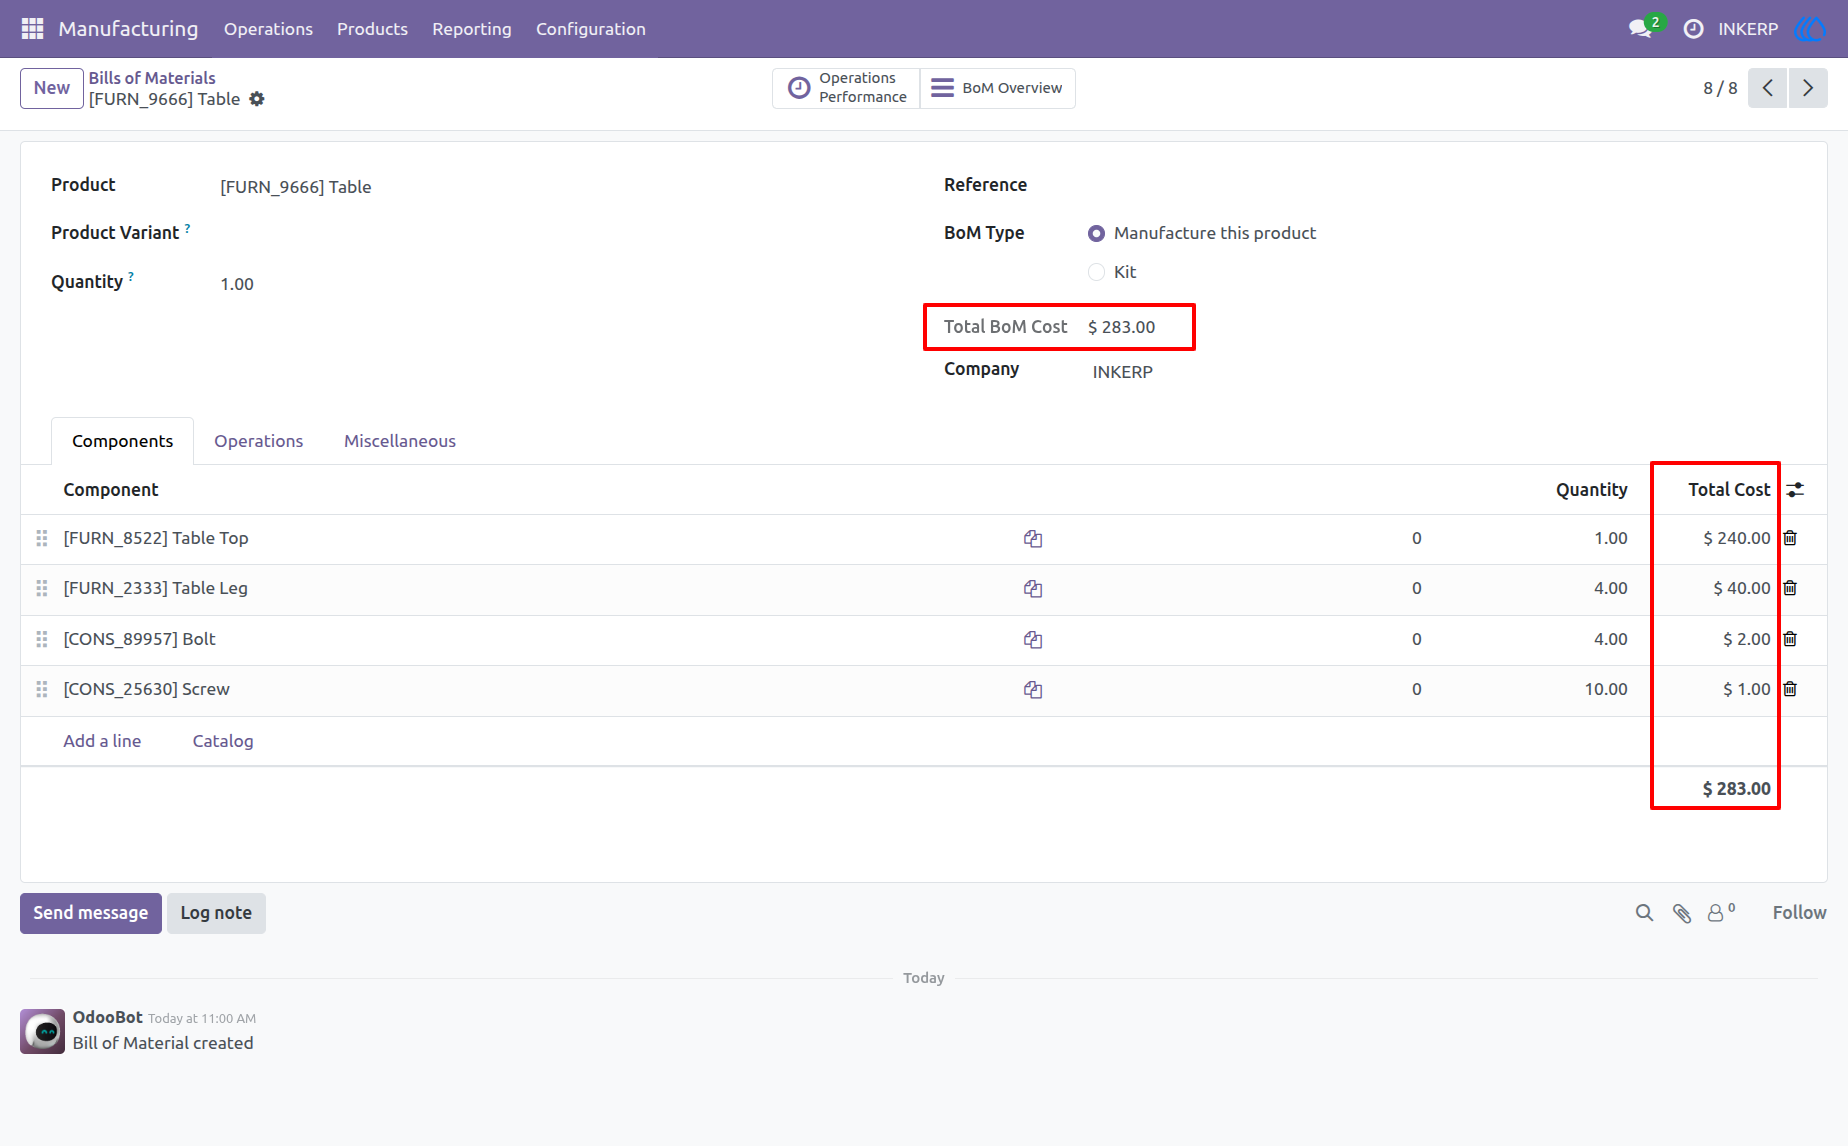The image size is (1848, 1146).
Task: Delete the Screw component line
Action: (1790, 689)
